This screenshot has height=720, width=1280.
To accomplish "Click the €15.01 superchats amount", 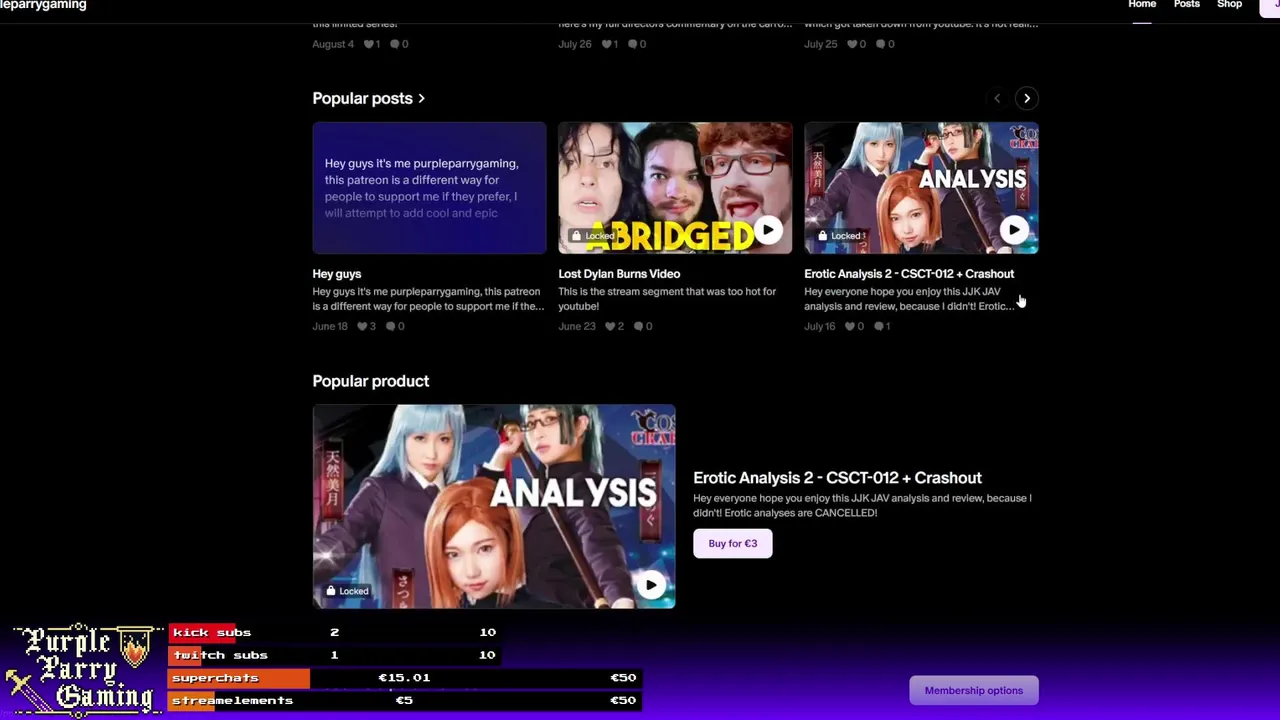I will [x=404, y=678].
